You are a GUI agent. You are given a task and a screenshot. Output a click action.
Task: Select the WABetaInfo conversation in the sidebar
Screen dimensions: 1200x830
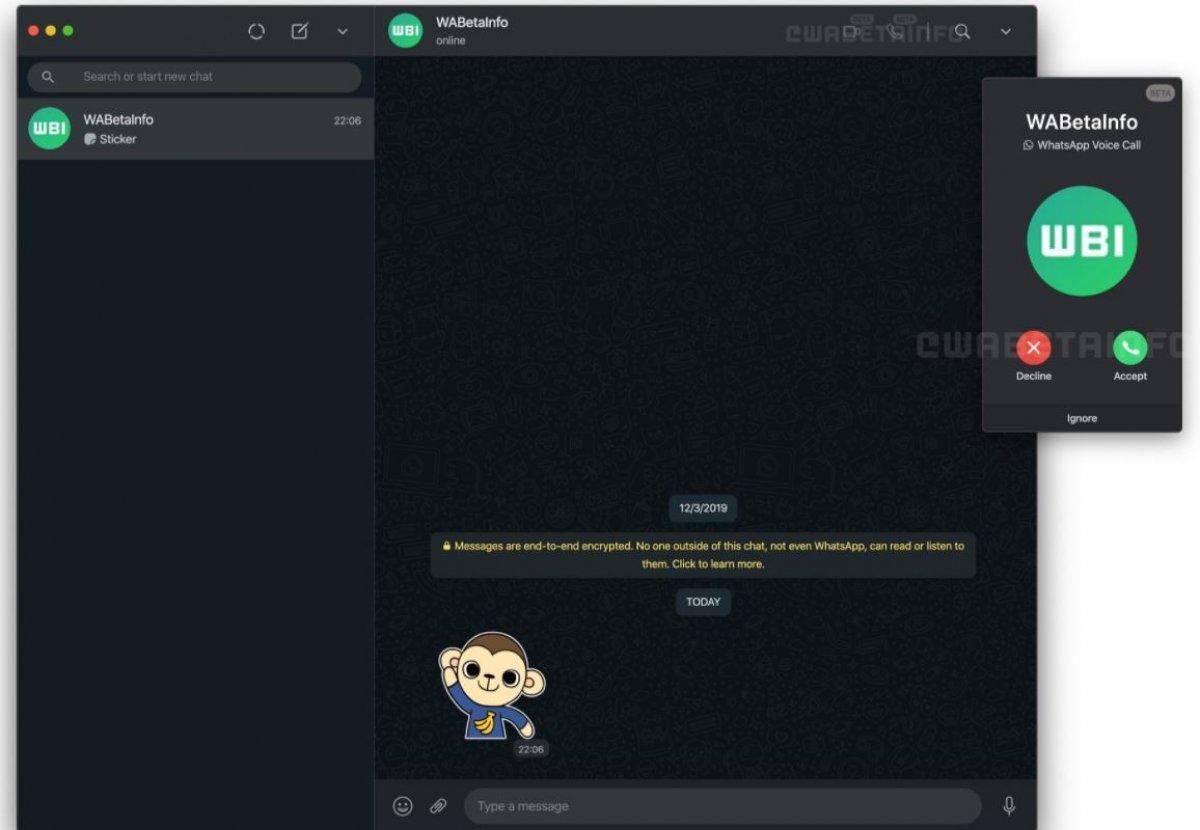(193, 128)
